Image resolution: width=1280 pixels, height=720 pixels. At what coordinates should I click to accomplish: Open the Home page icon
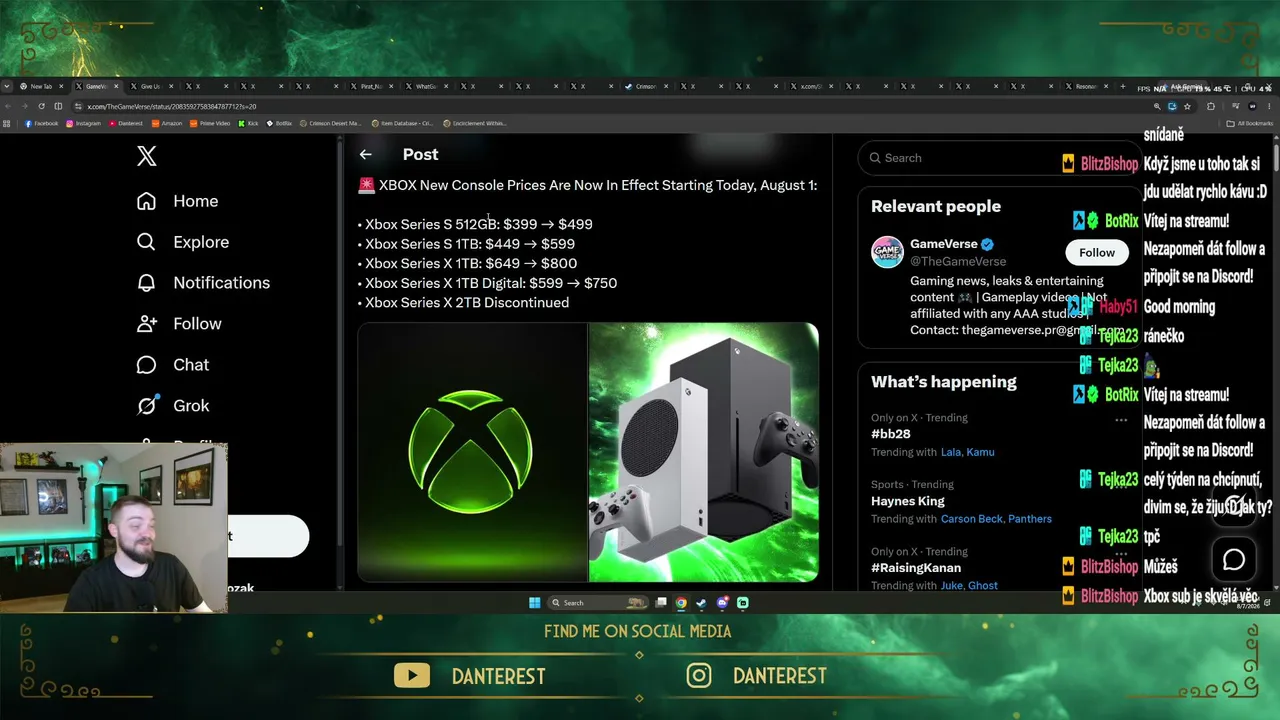click(146, 201)
